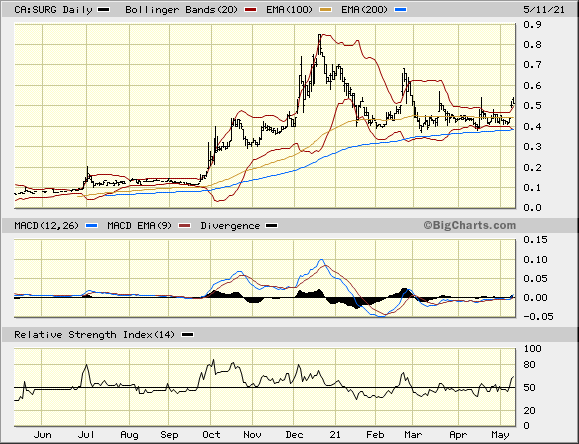
Task: Click the CA:SURG Daily chart title
Action: [x=53, y=10]
